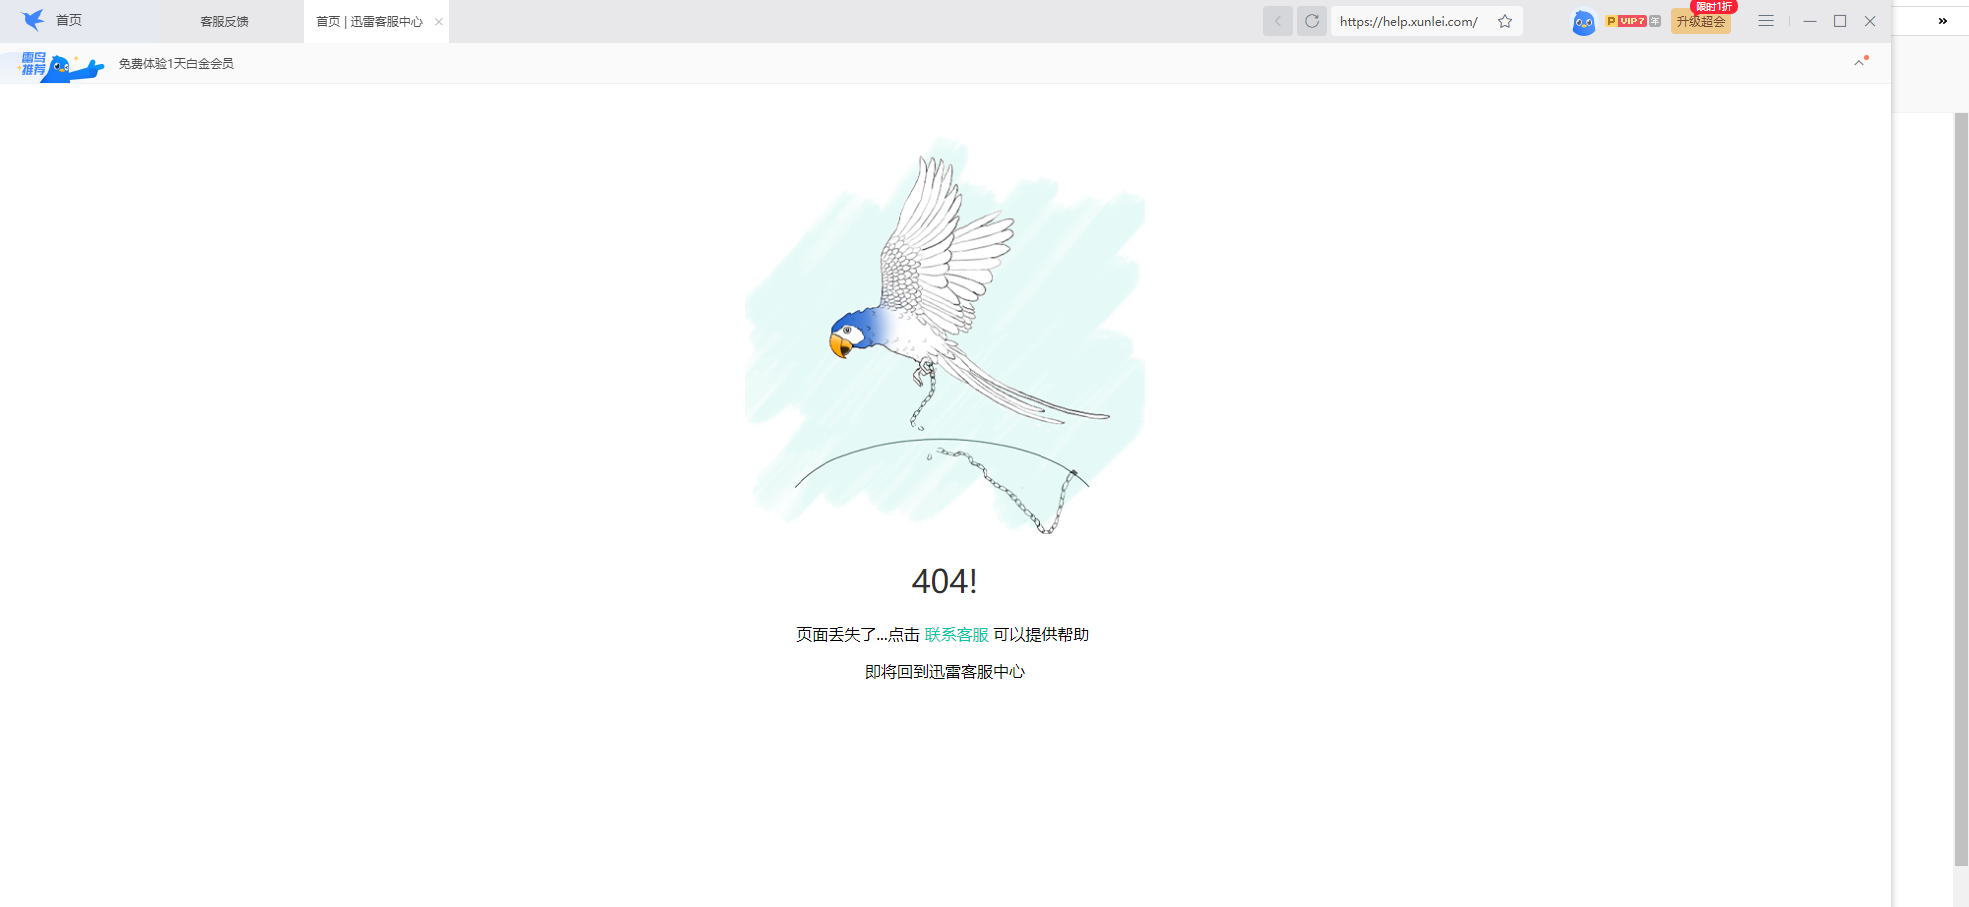
Task: Claim 免费体验1天白金会员 offer
Action: (x=175, y=63)
